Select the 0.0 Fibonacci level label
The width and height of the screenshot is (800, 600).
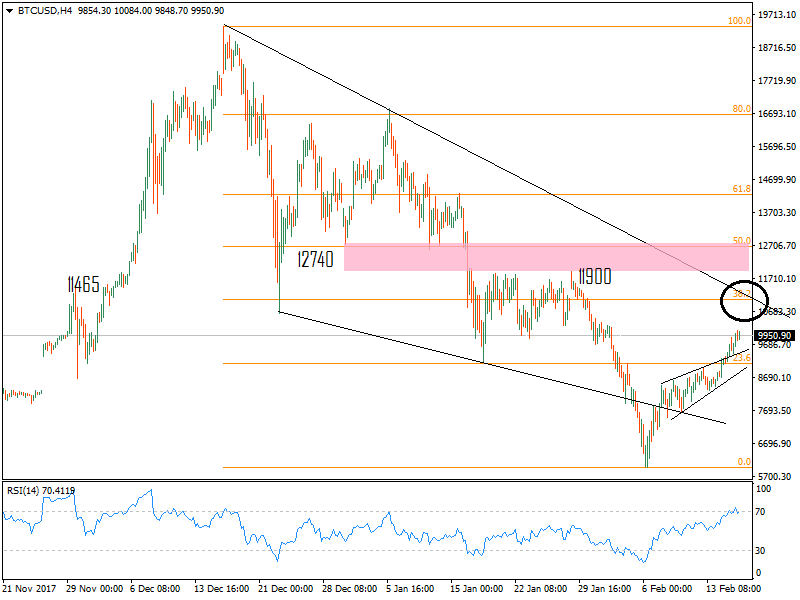[x=744, y=461]
